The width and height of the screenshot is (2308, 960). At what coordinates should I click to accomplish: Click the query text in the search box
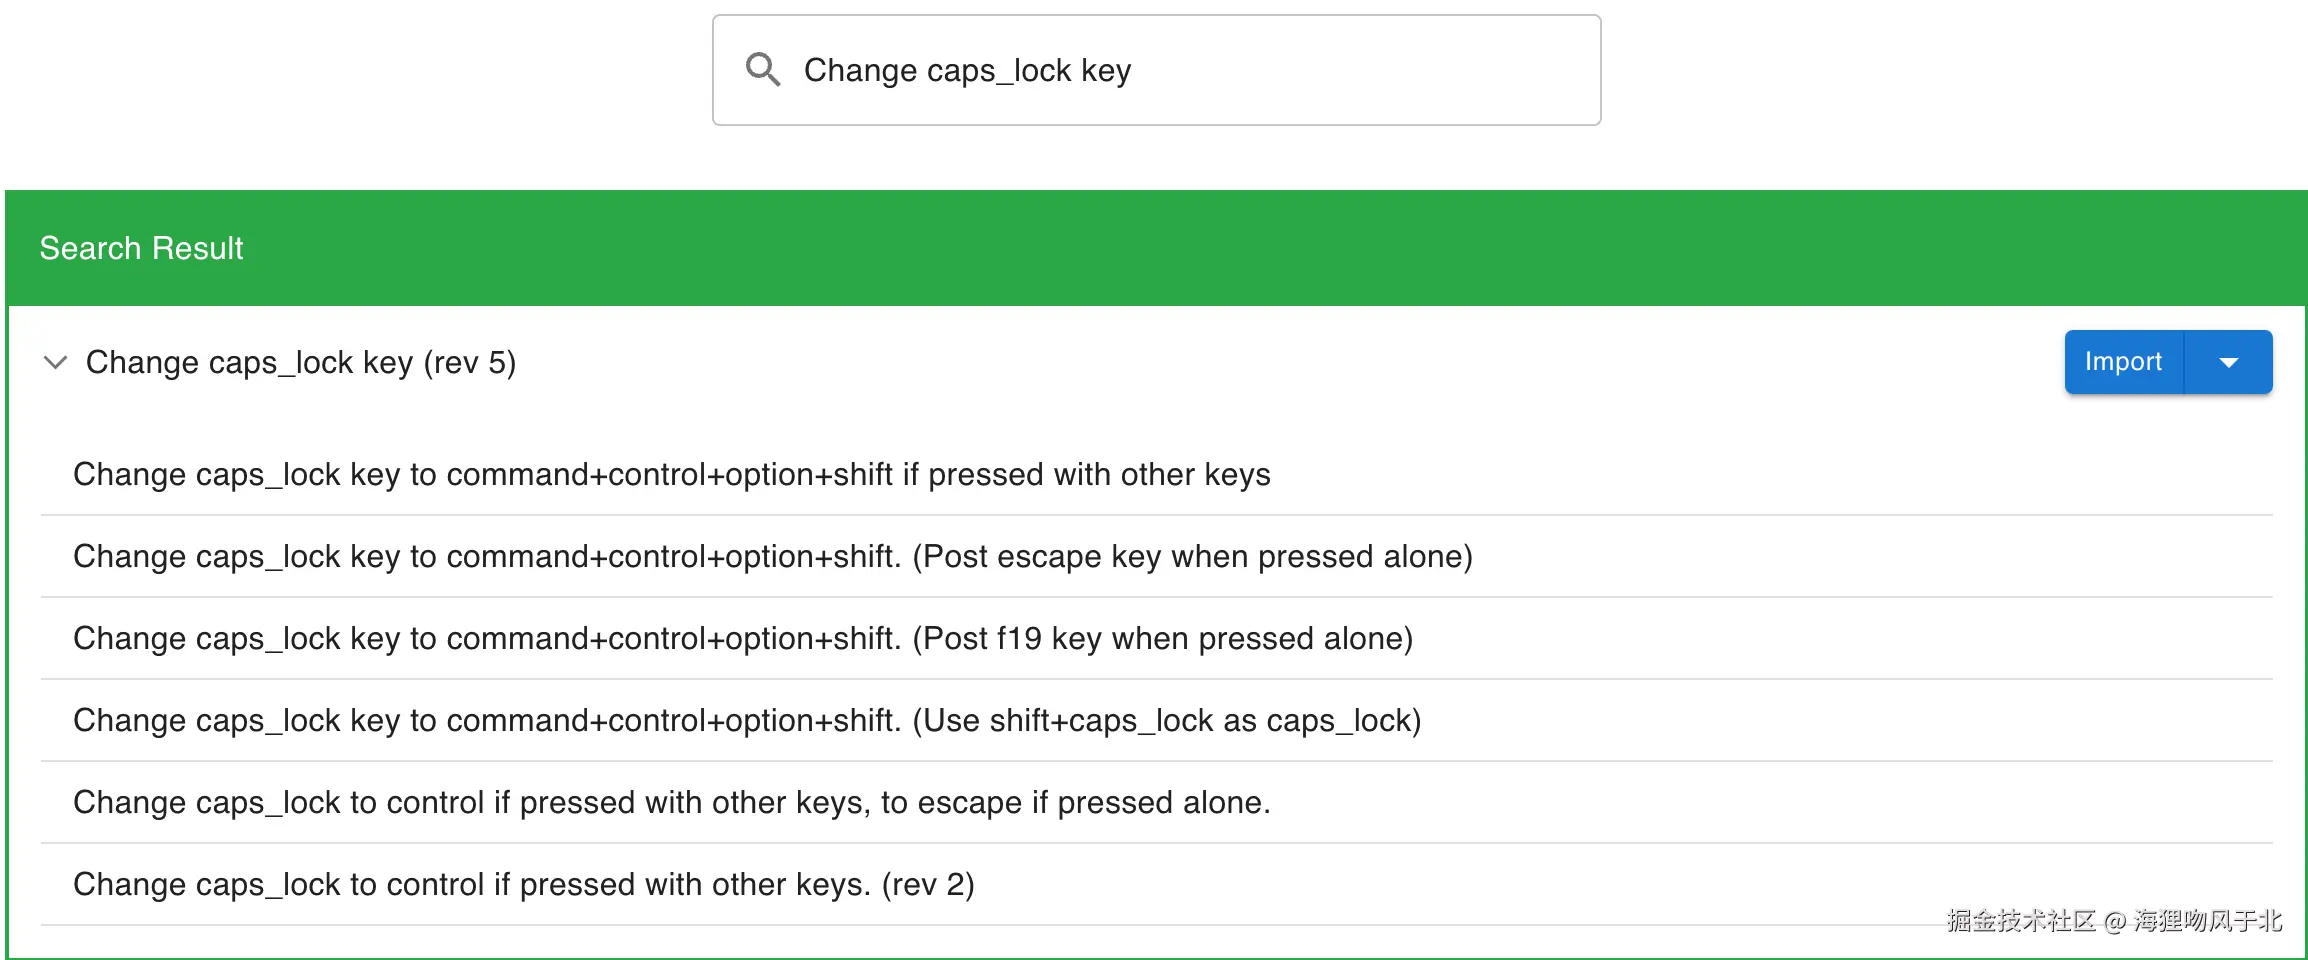(x=967, y=71)
